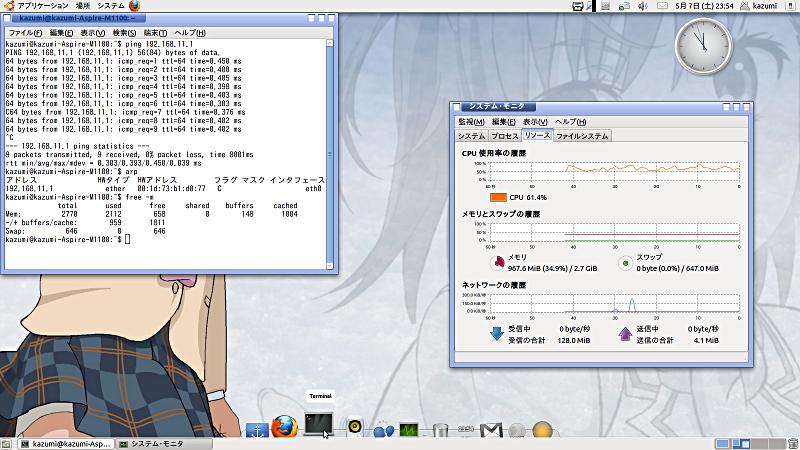This screenshot has height=450, width=800.
Task: Click the analog clock desktop widget
Action: pos(704,46)
